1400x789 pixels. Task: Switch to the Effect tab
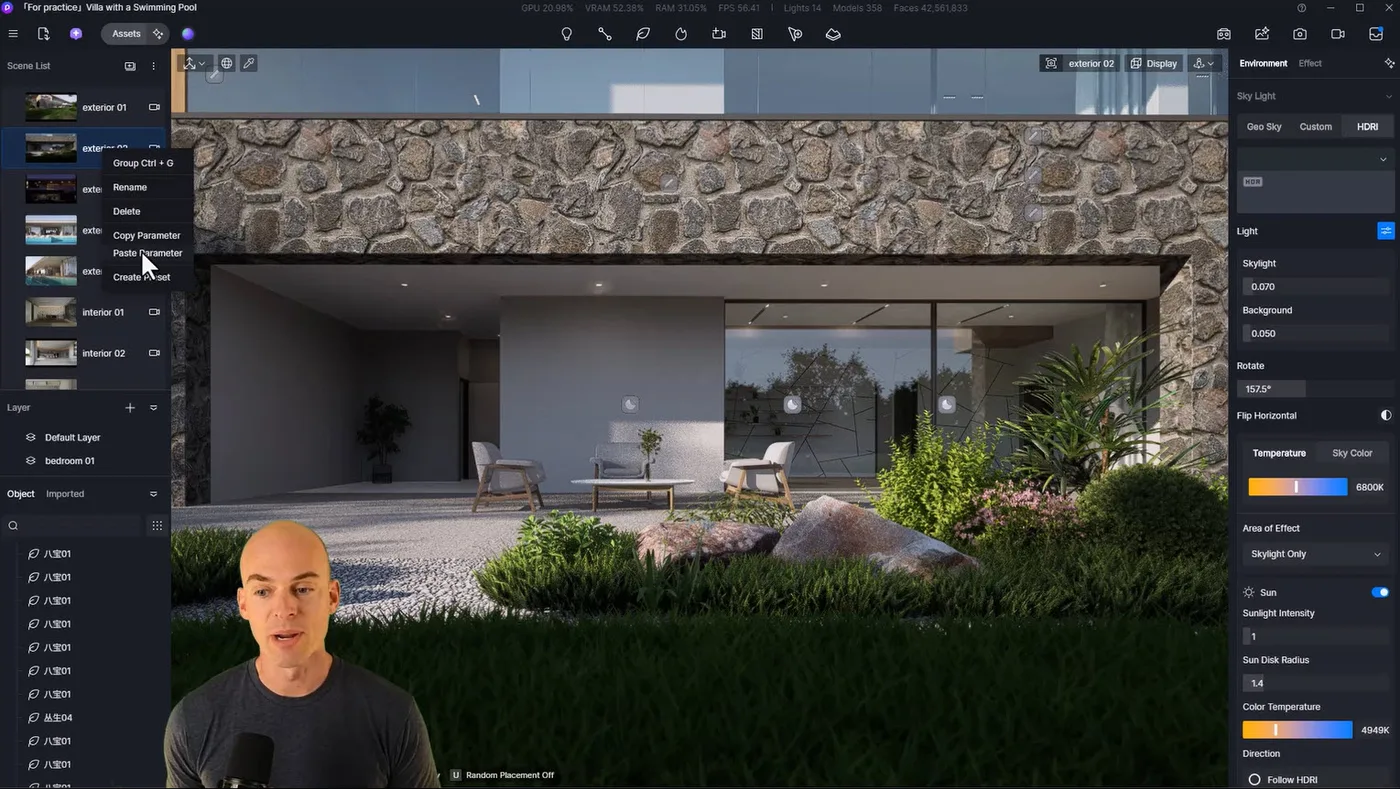point(1310,62)
